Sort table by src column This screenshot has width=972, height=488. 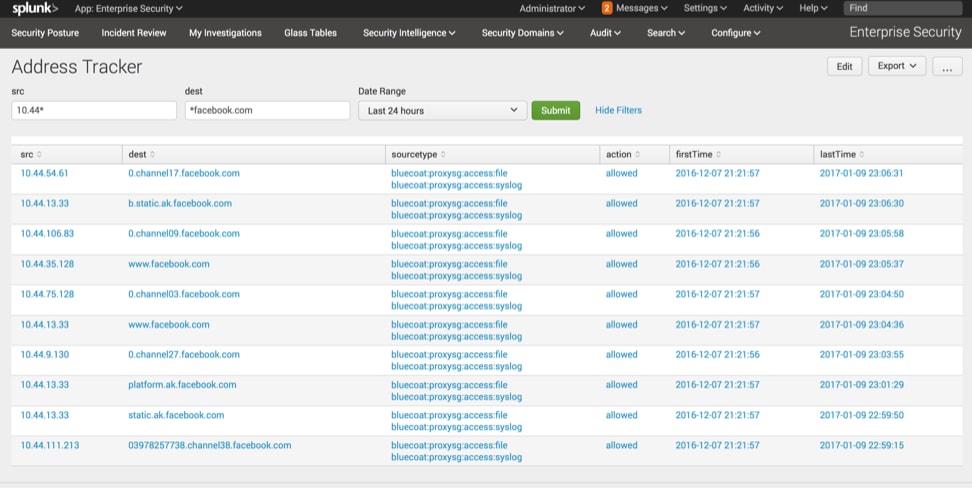coord(31,154)
